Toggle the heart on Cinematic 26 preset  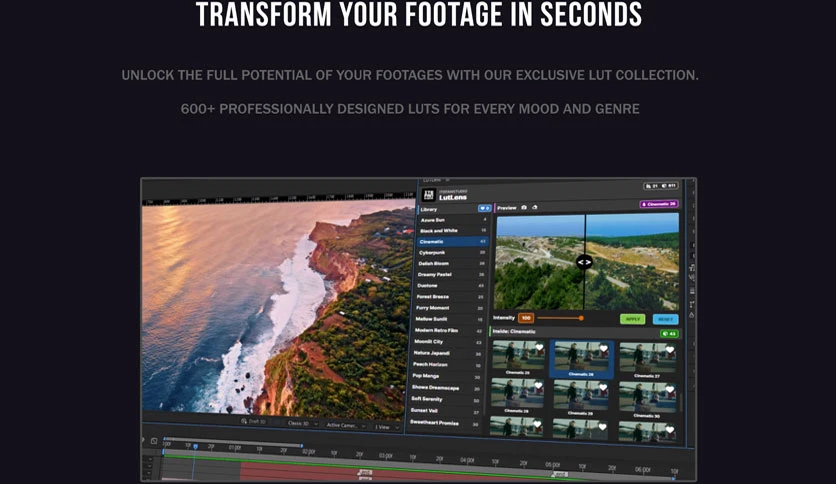(604, 349)
